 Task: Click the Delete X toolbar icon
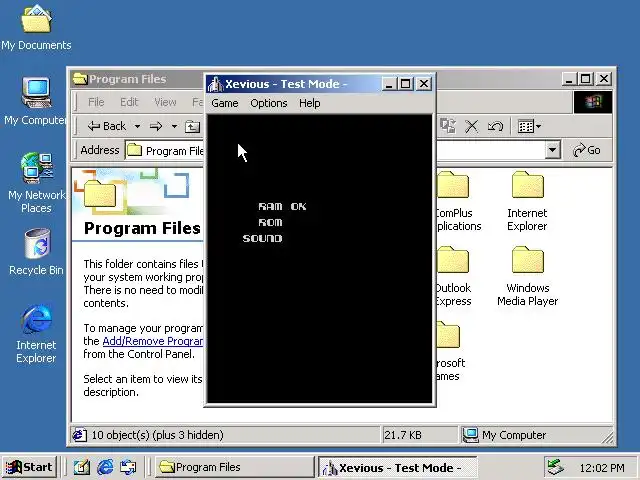click(471, 127)
